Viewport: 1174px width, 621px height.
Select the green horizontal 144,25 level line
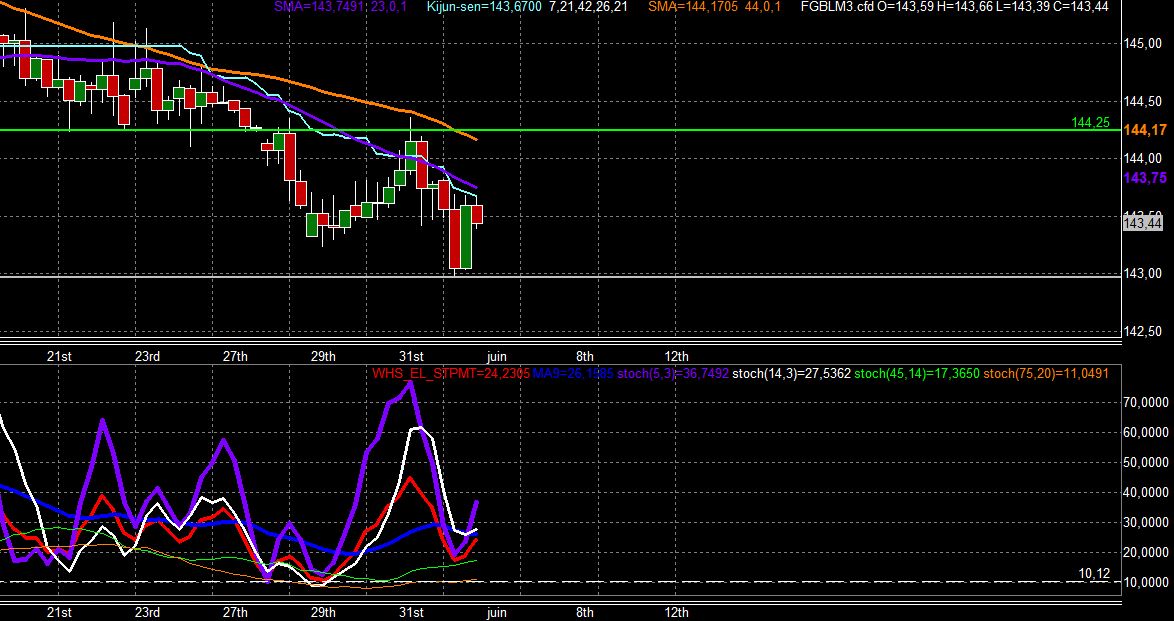561,130
